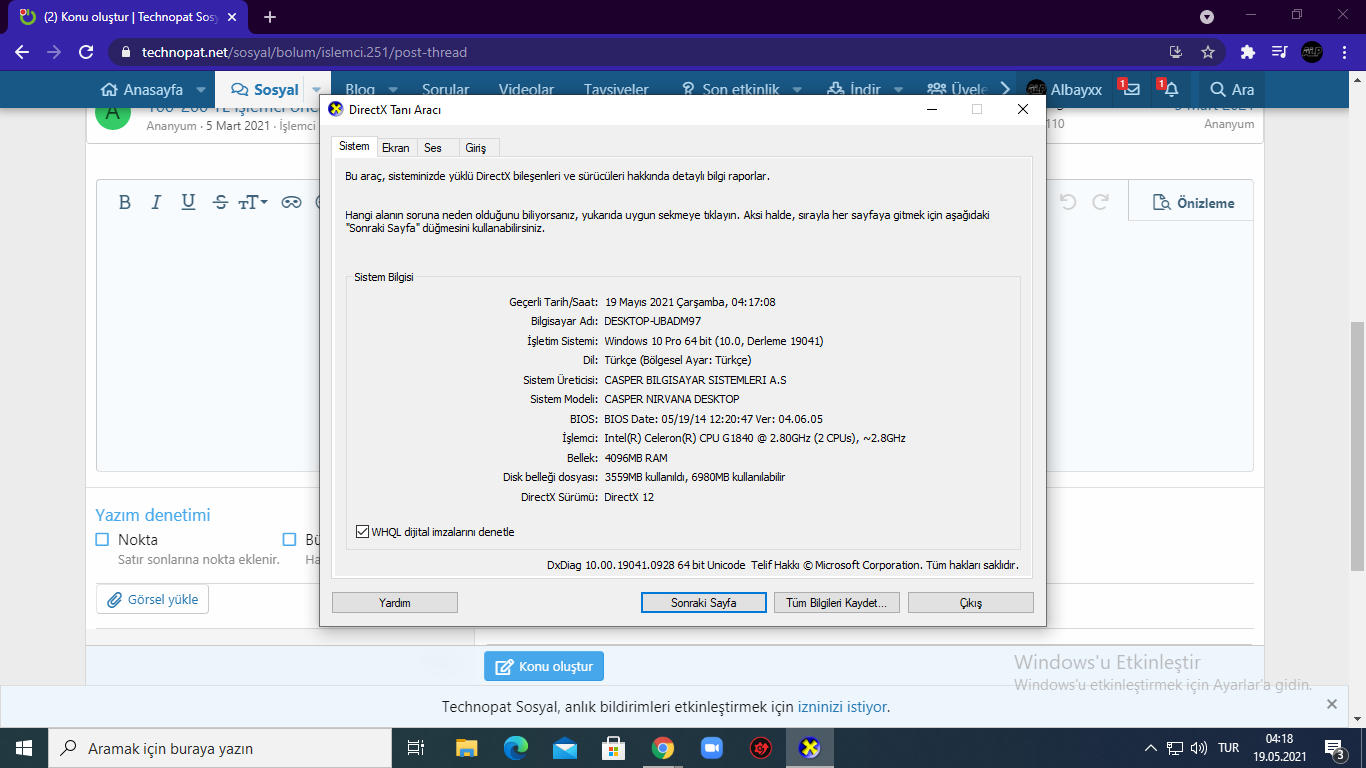Click the editor Redo arrow
This screenshot has width=1366, height=768.
1100,202
